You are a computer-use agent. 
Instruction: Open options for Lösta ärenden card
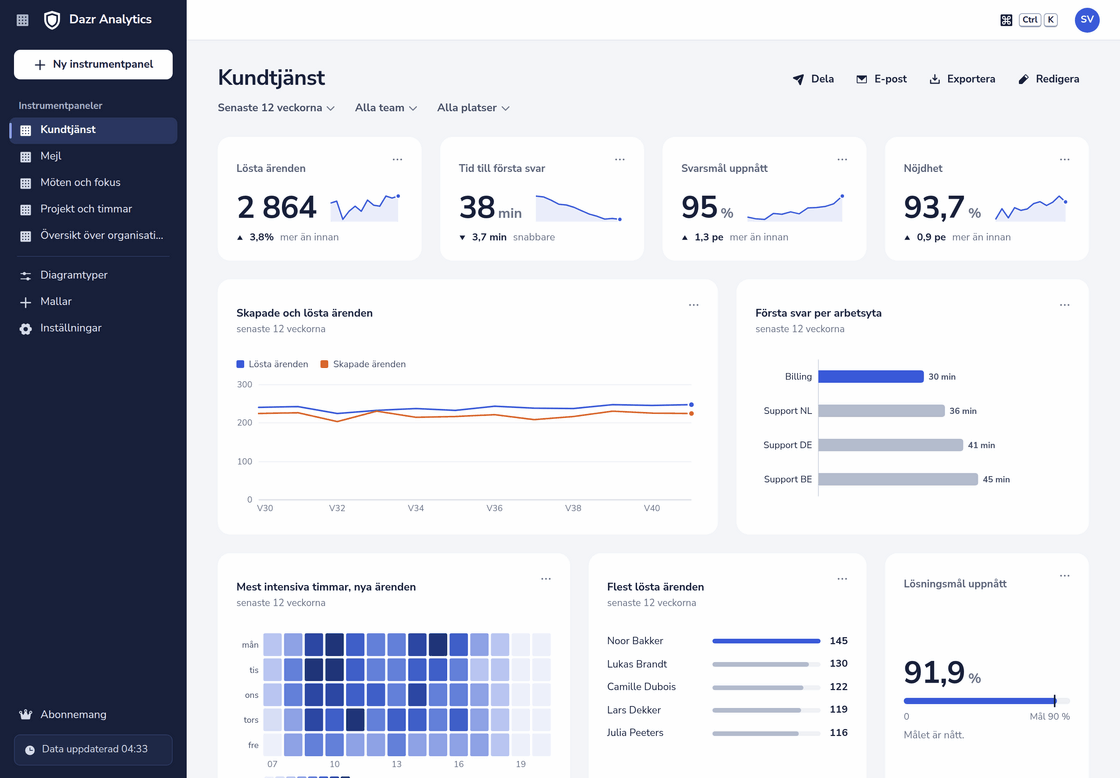pos(397,159)
